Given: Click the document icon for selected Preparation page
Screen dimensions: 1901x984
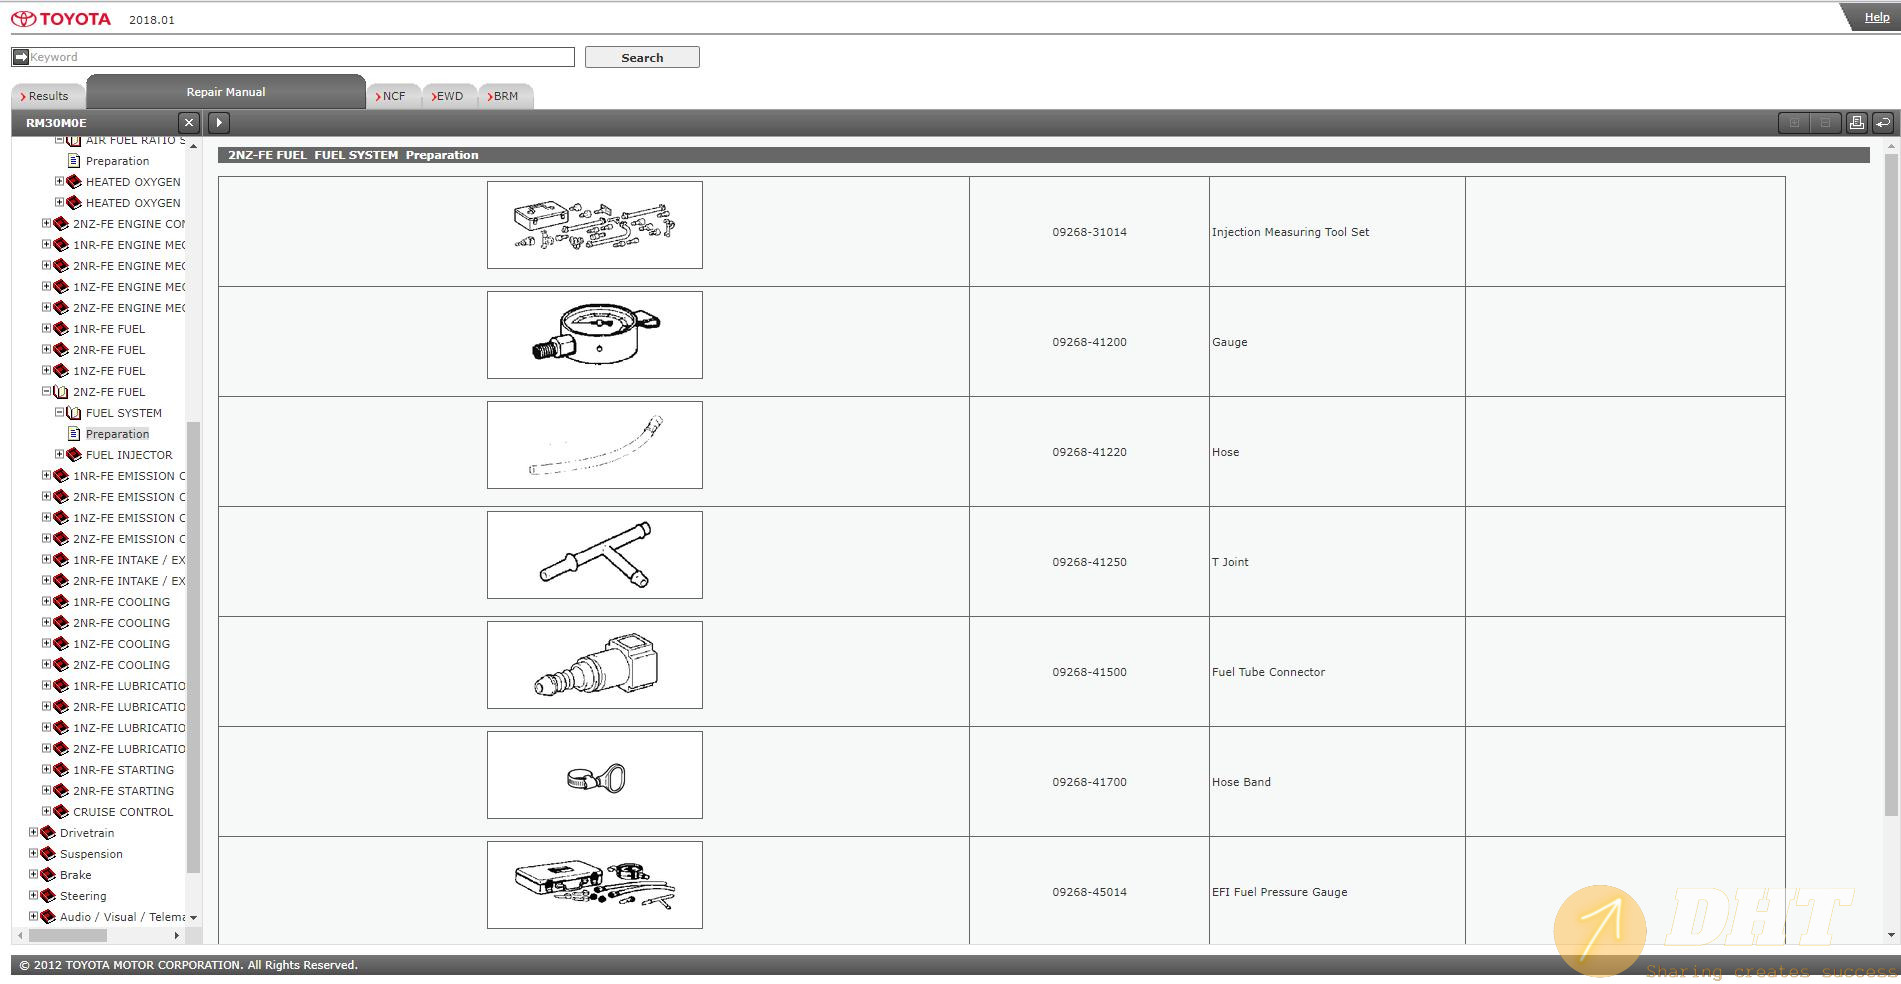Looking at the screenshot, I should click(x=74, y=434).
